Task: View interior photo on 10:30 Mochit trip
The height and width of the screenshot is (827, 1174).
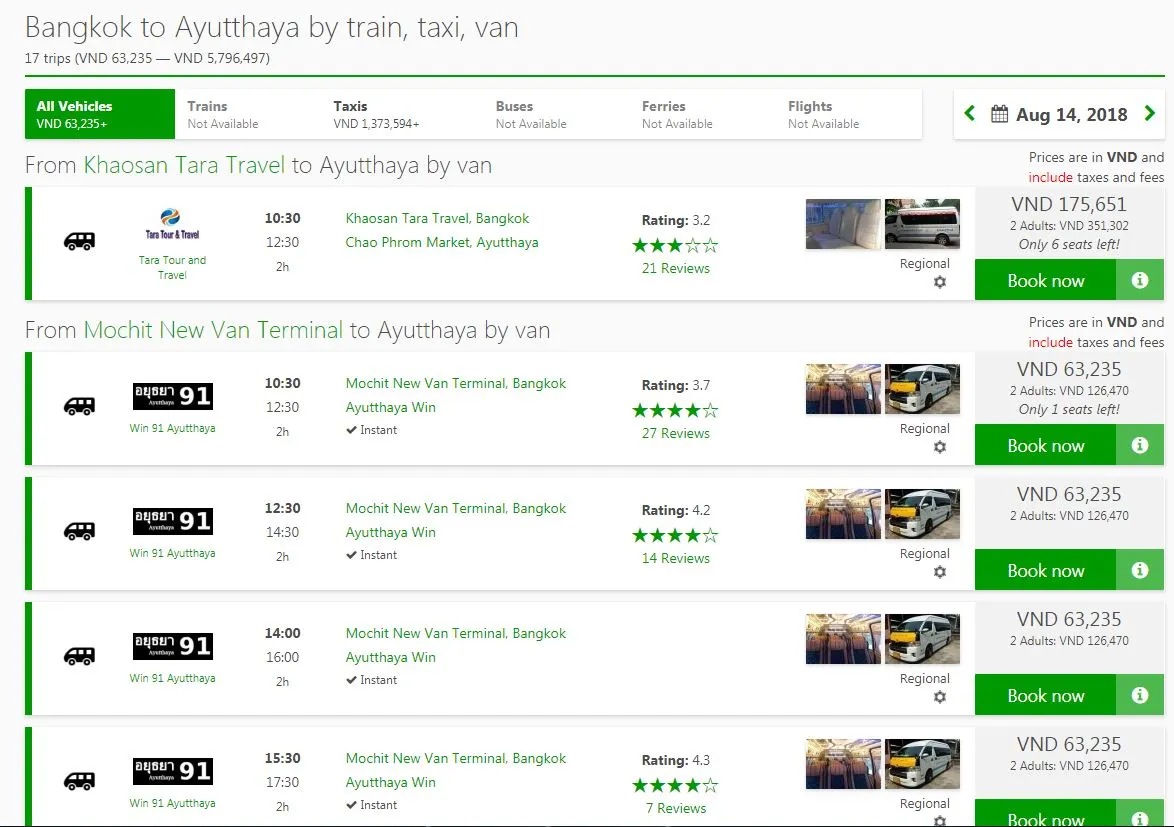Action: pos(843,389)
